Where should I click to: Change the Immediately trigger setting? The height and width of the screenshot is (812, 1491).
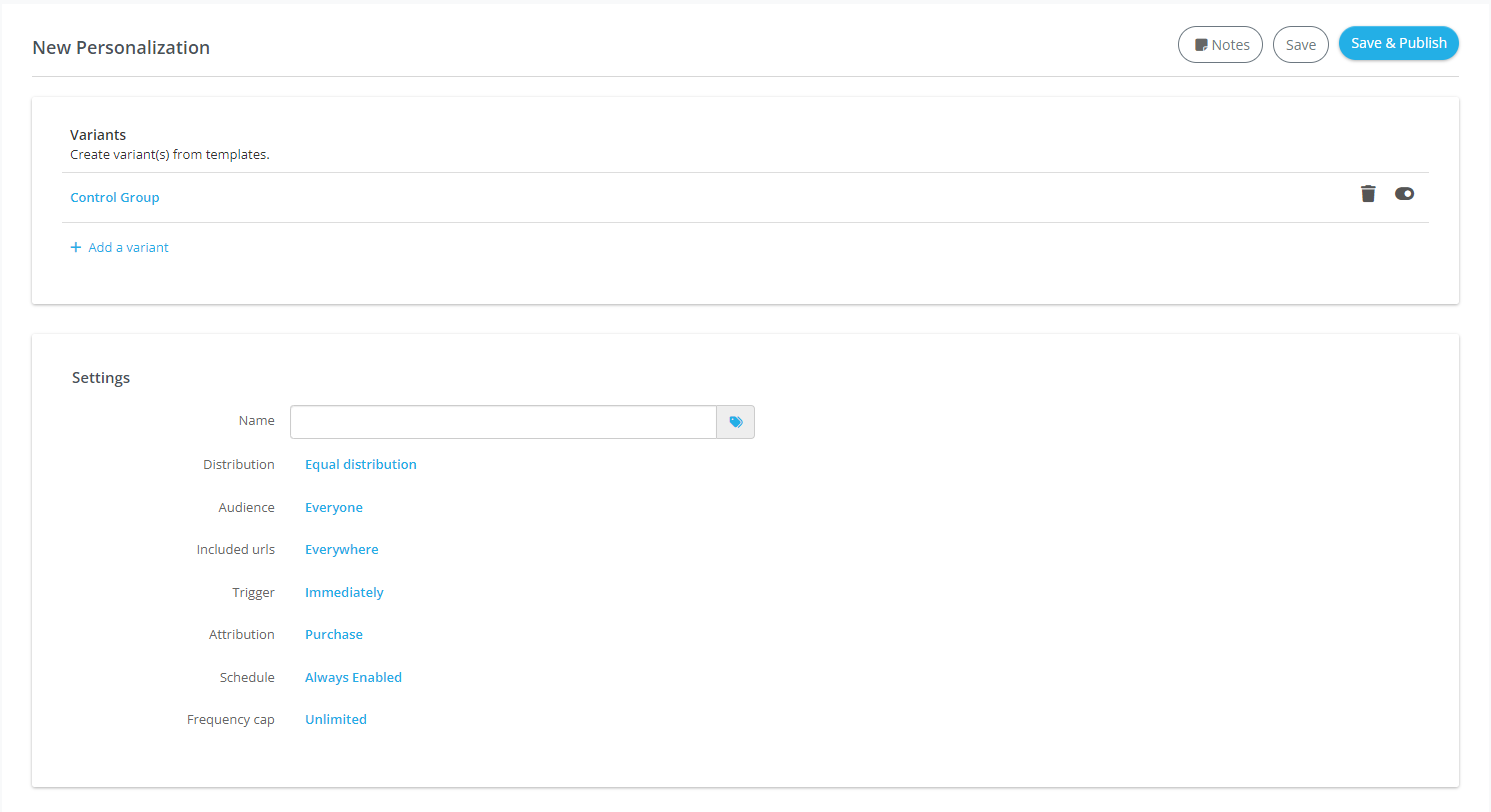pos(344,592)
